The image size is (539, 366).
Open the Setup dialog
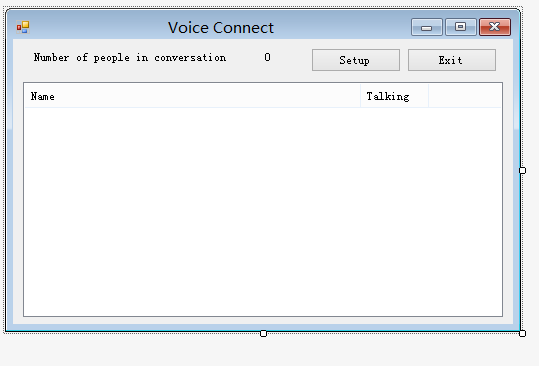point(356,60)
